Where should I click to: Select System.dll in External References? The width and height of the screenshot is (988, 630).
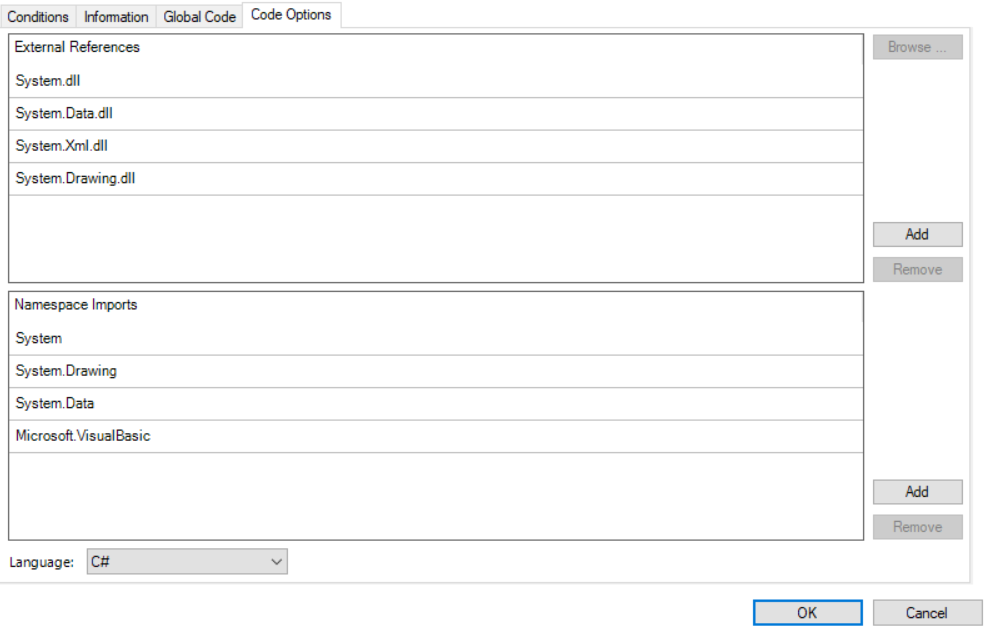pos(48,81)
